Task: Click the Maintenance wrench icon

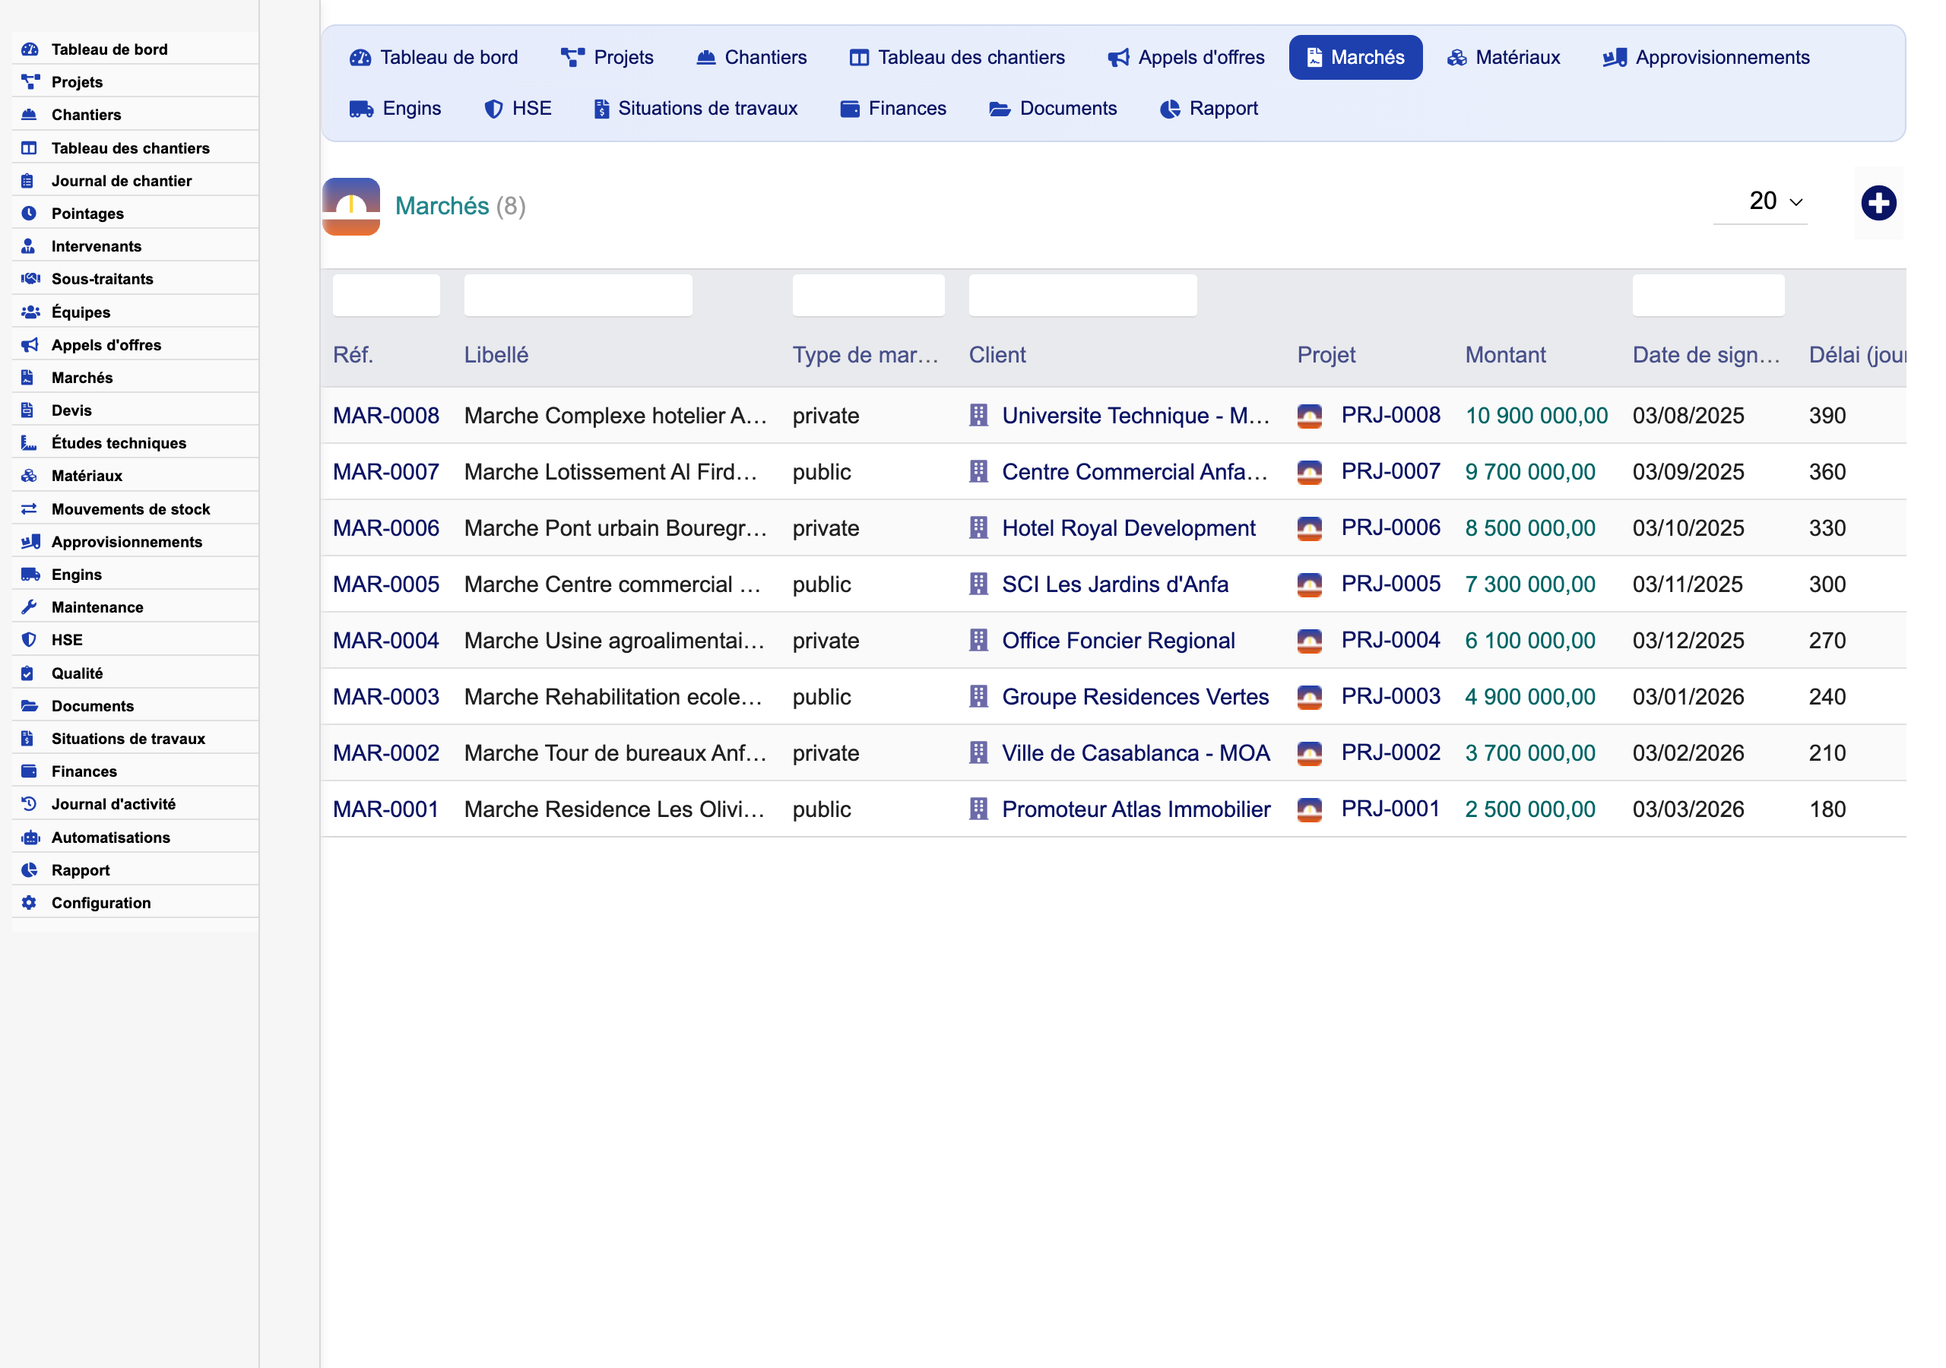Action: [x=29, y=607]
